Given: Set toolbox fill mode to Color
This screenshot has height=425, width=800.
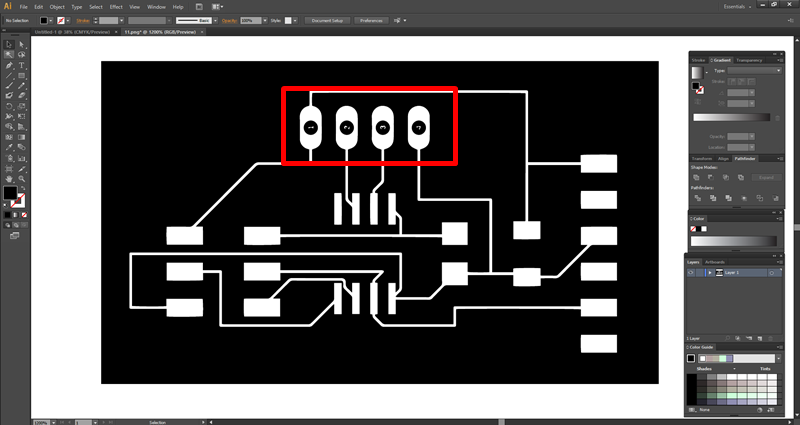Looking at the screenshot, I should click(7, 215).
